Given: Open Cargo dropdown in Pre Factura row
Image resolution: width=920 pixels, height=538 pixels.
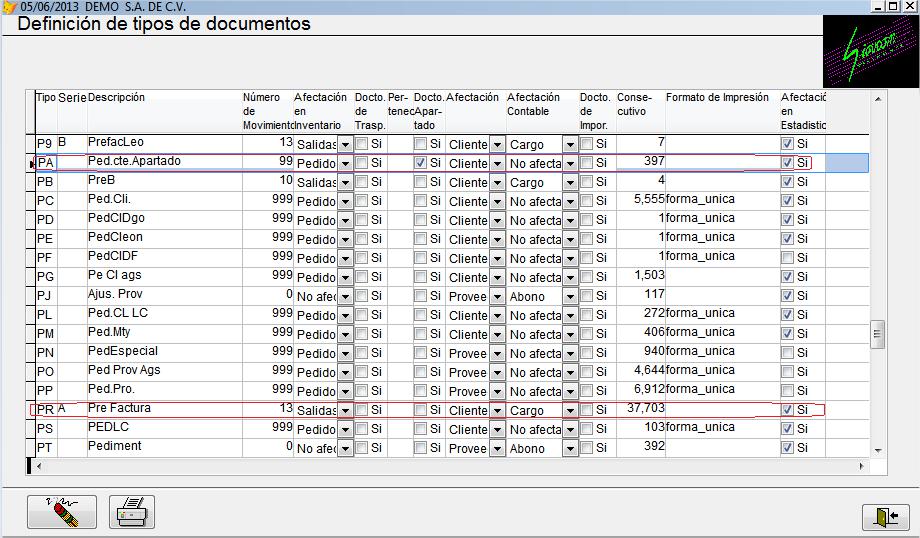Looking at the screenshot, I should click(x=570, y=411).
